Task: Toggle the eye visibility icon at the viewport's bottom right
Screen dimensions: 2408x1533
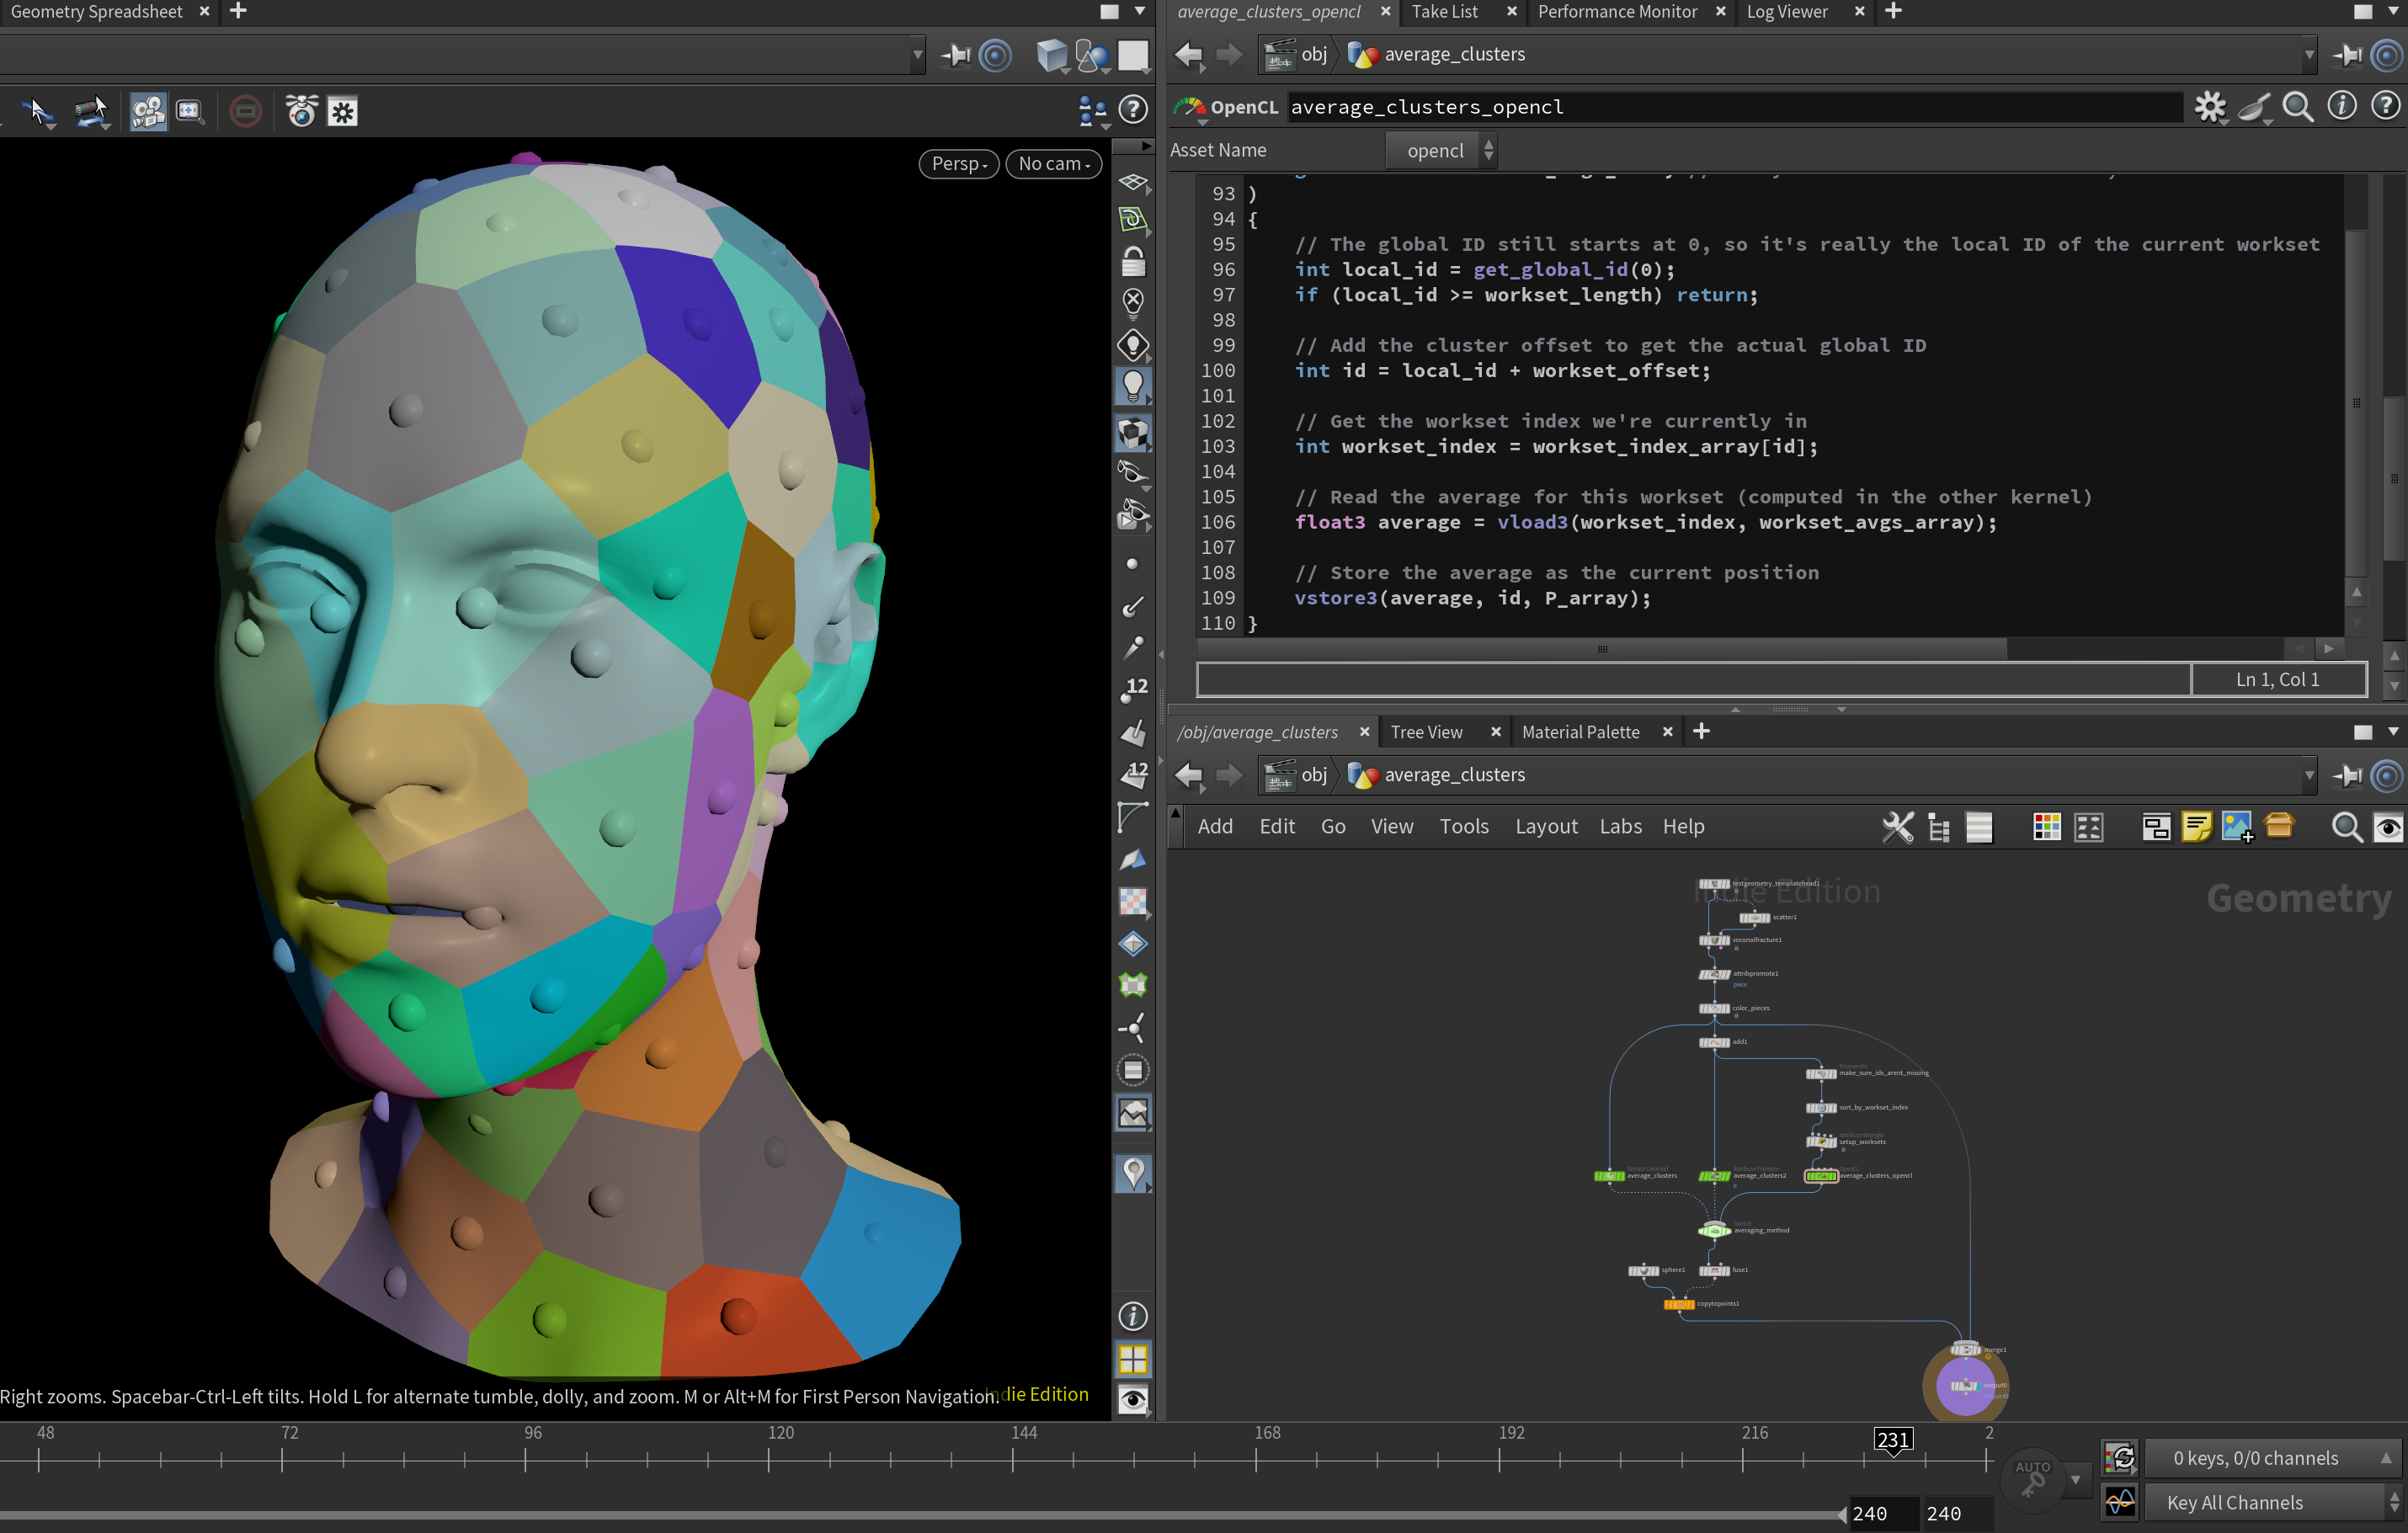Action: click(x=1133, y=1400)
